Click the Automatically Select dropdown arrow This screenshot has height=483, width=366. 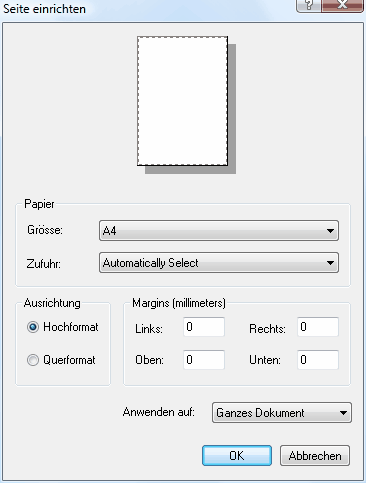[x=330, y=263]
